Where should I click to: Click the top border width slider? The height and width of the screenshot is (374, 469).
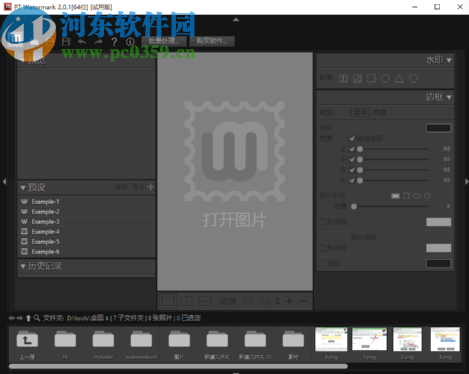point(394,149)
